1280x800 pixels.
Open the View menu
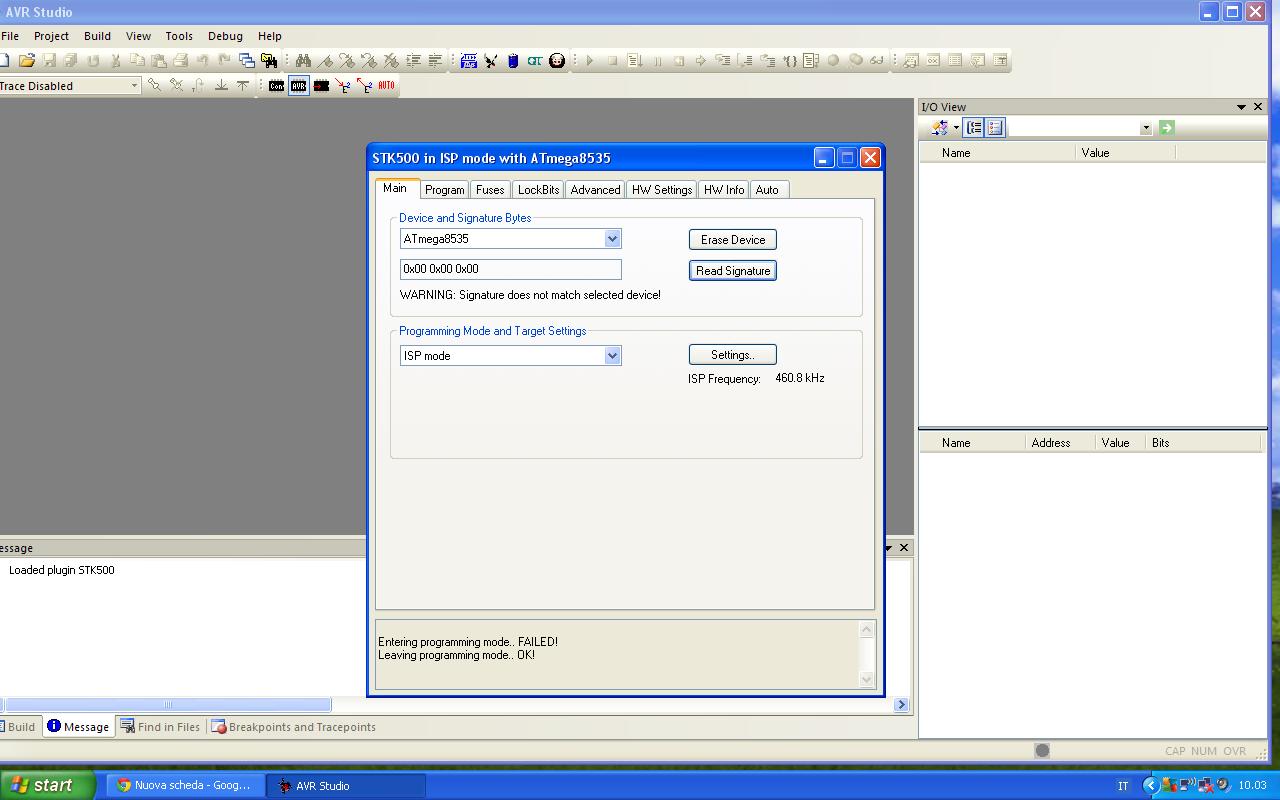138,36
